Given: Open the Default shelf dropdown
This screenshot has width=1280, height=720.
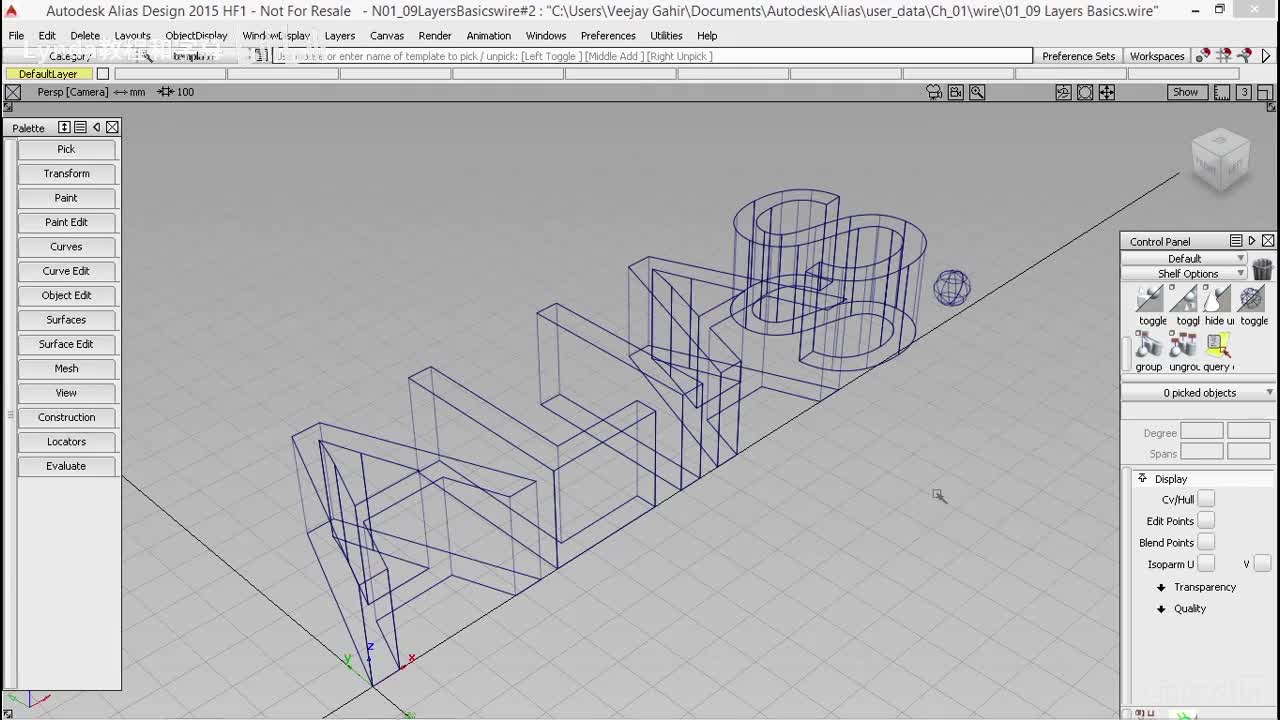Looking at the screenshot, I should (x=1185, y=258).
